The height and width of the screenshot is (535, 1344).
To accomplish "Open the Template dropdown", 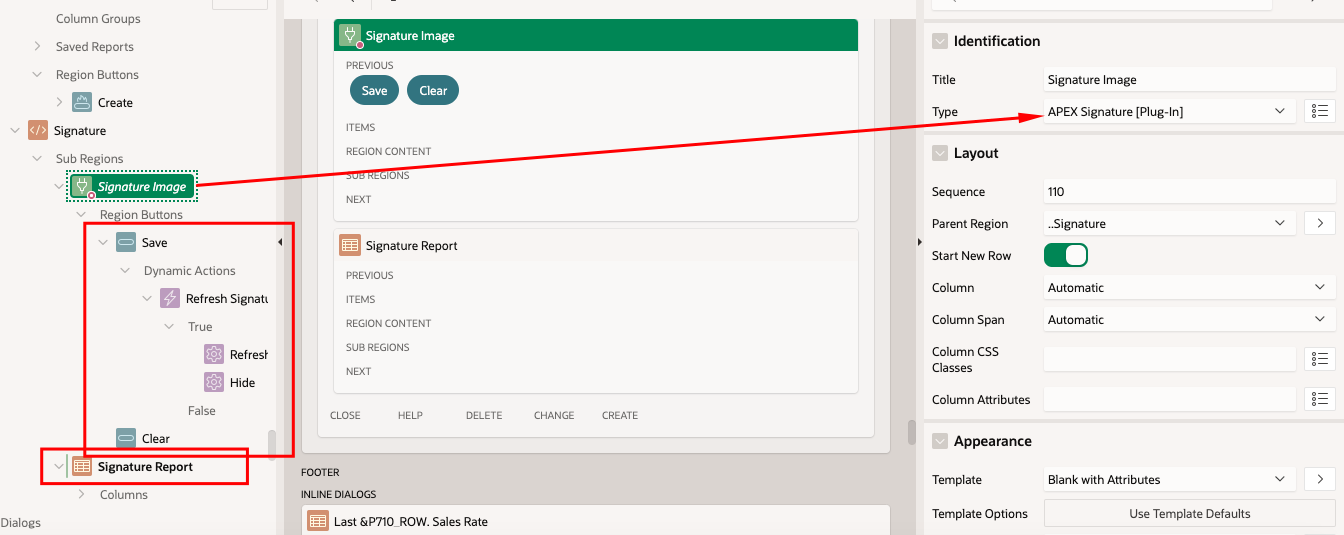I will (1169, 479).
